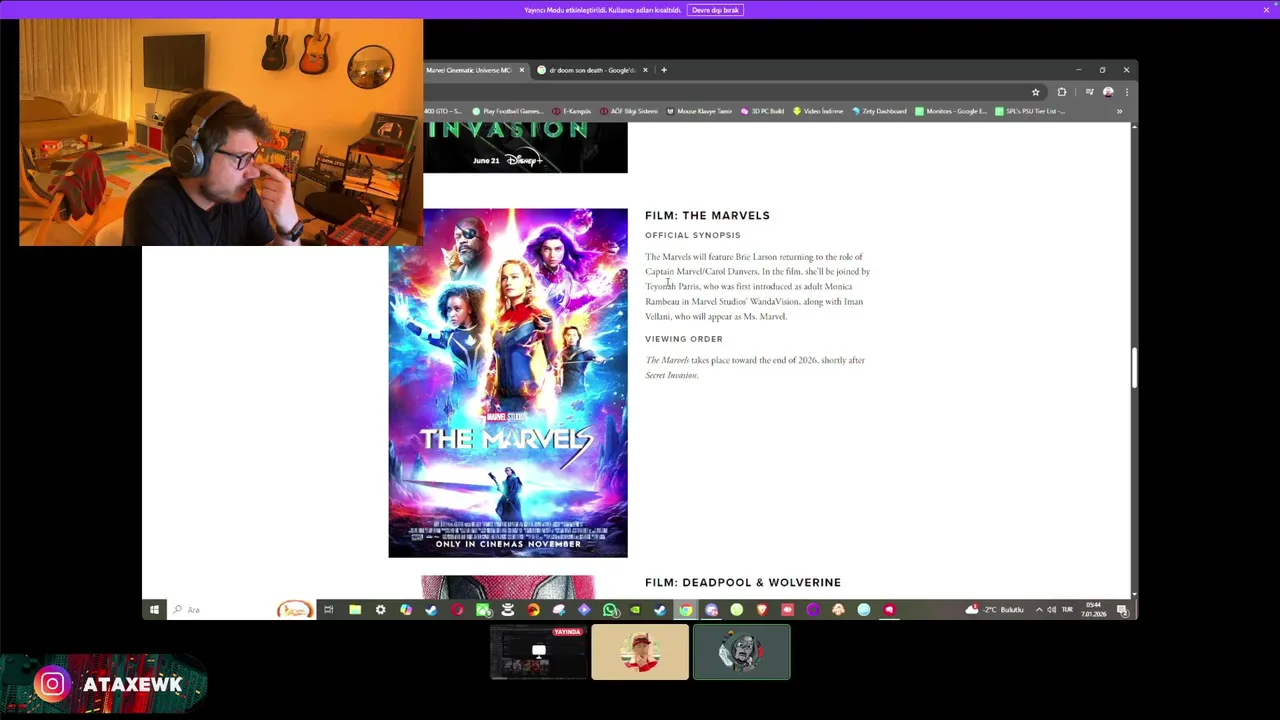Screen dimensions: 1280x720
Task: Dismiss the purple streamer mode banner
Action: click(x=1266, y=10)
